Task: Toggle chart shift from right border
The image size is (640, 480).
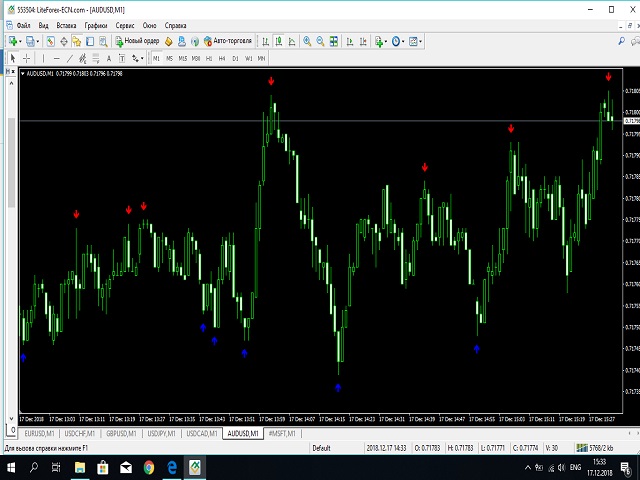Action: pyautogui.click(x=363, y=41)
